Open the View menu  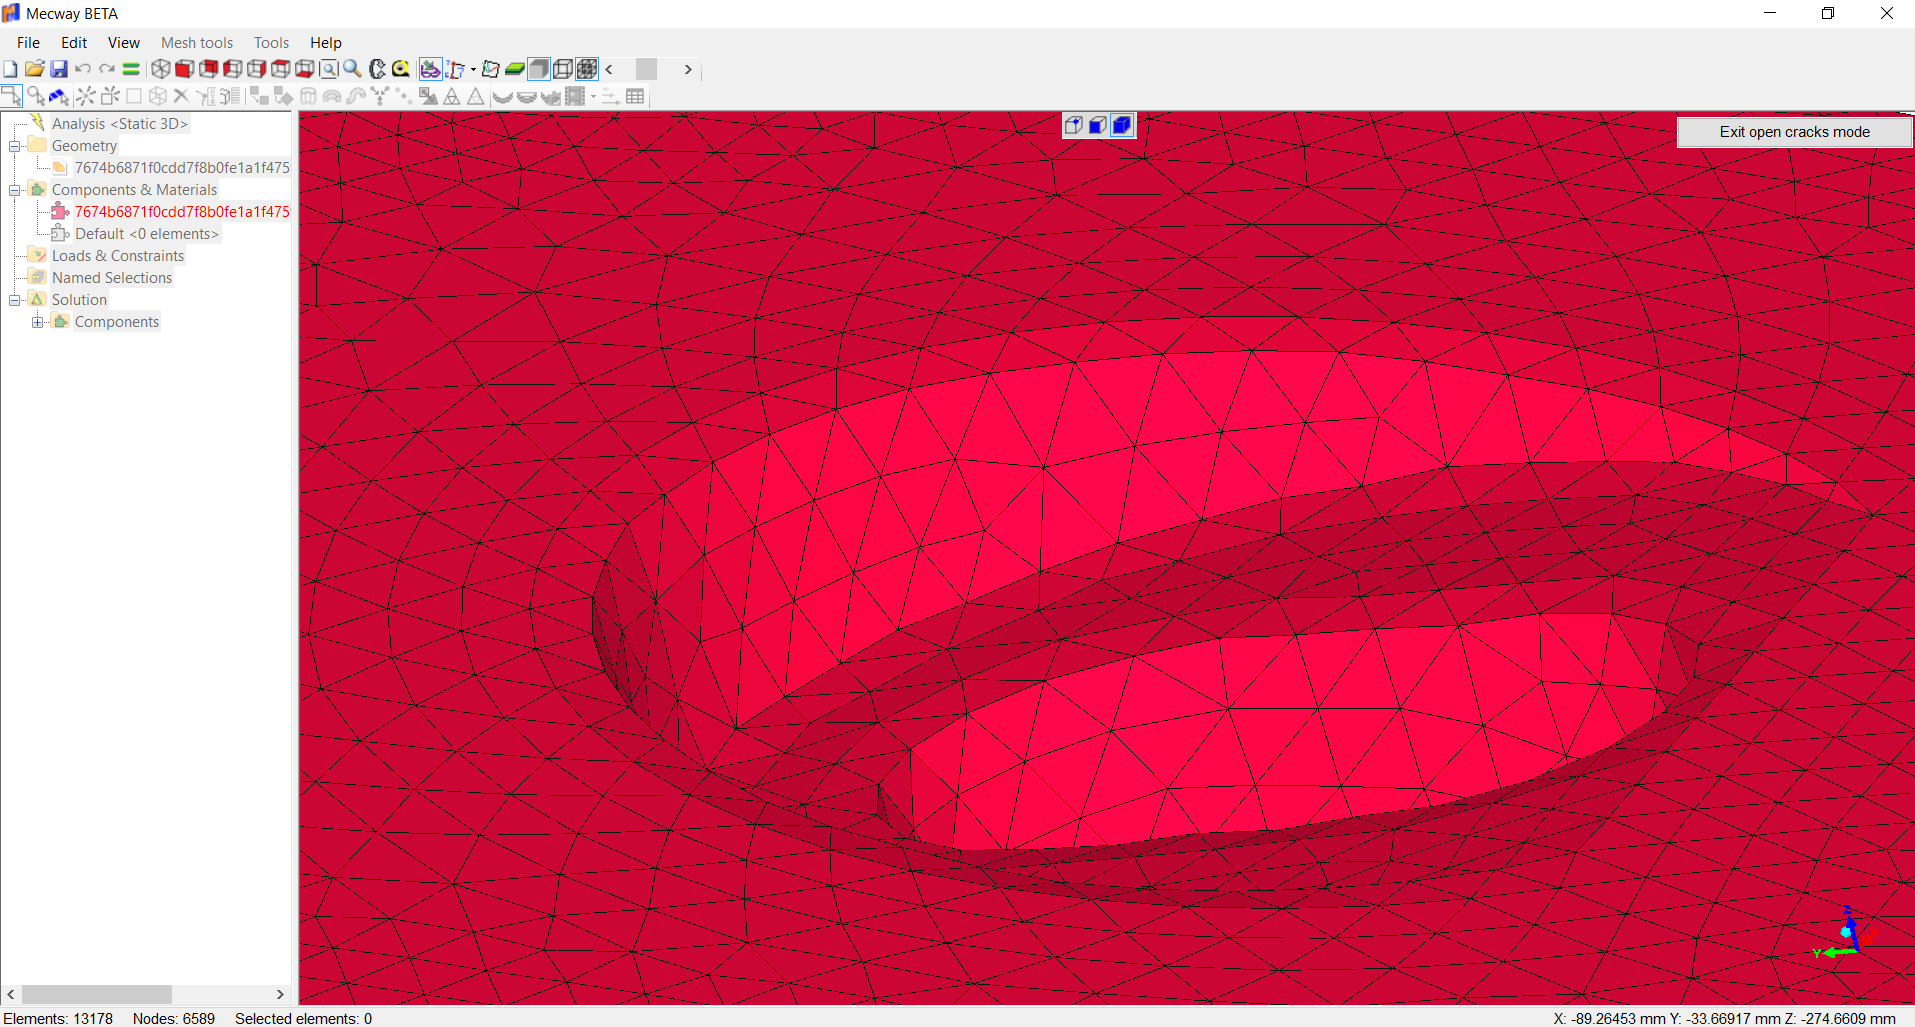pos(124,43)
